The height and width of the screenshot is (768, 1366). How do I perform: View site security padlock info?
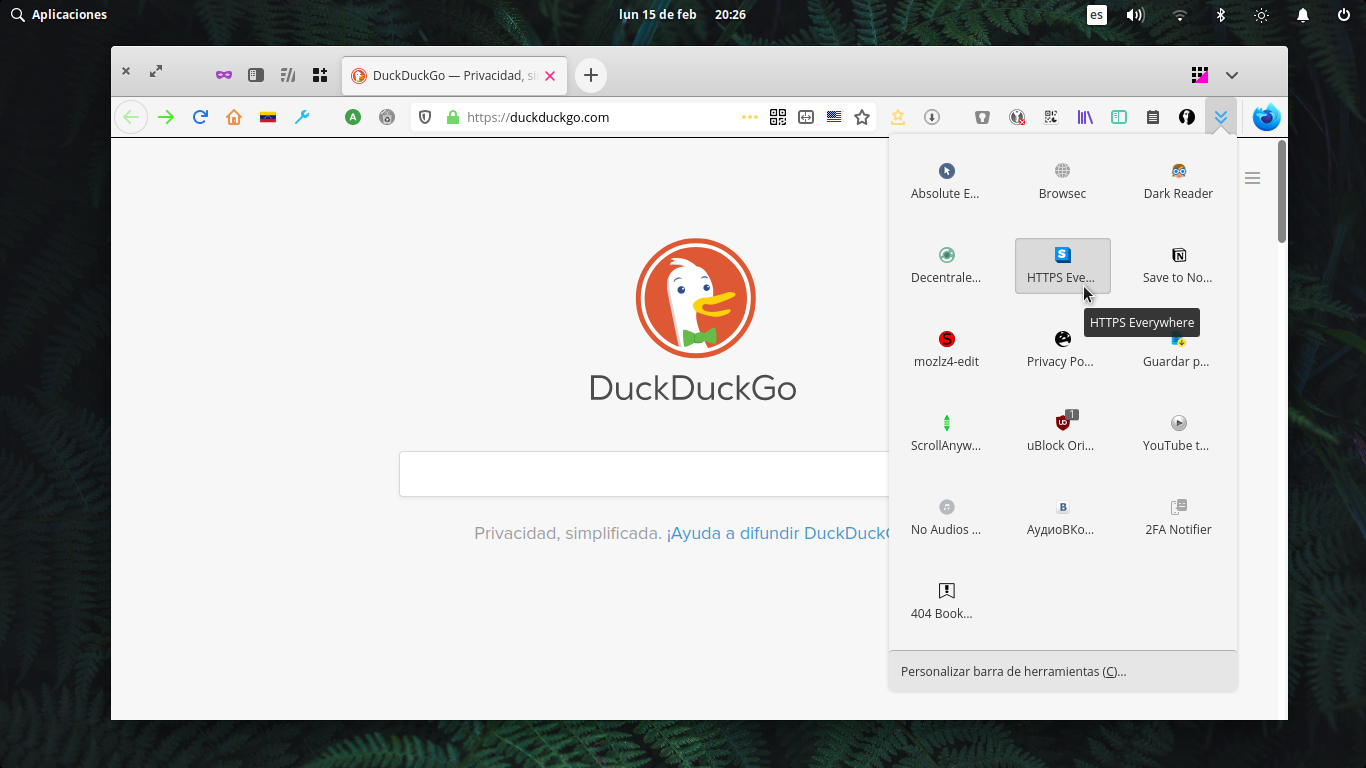click(453, 117)
